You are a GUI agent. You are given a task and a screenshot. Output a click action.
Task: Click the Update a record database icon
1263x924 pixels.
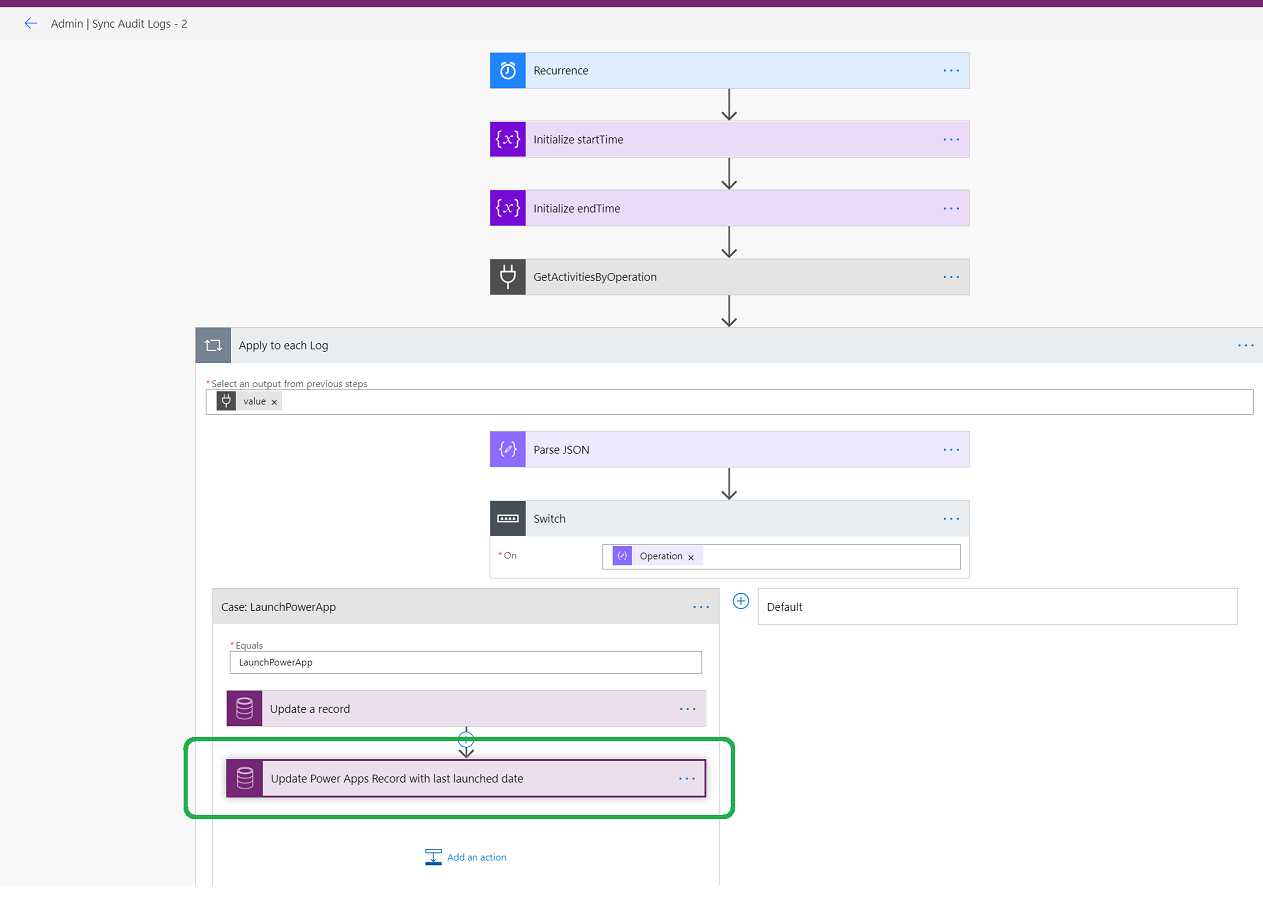[x=243, y=708]
